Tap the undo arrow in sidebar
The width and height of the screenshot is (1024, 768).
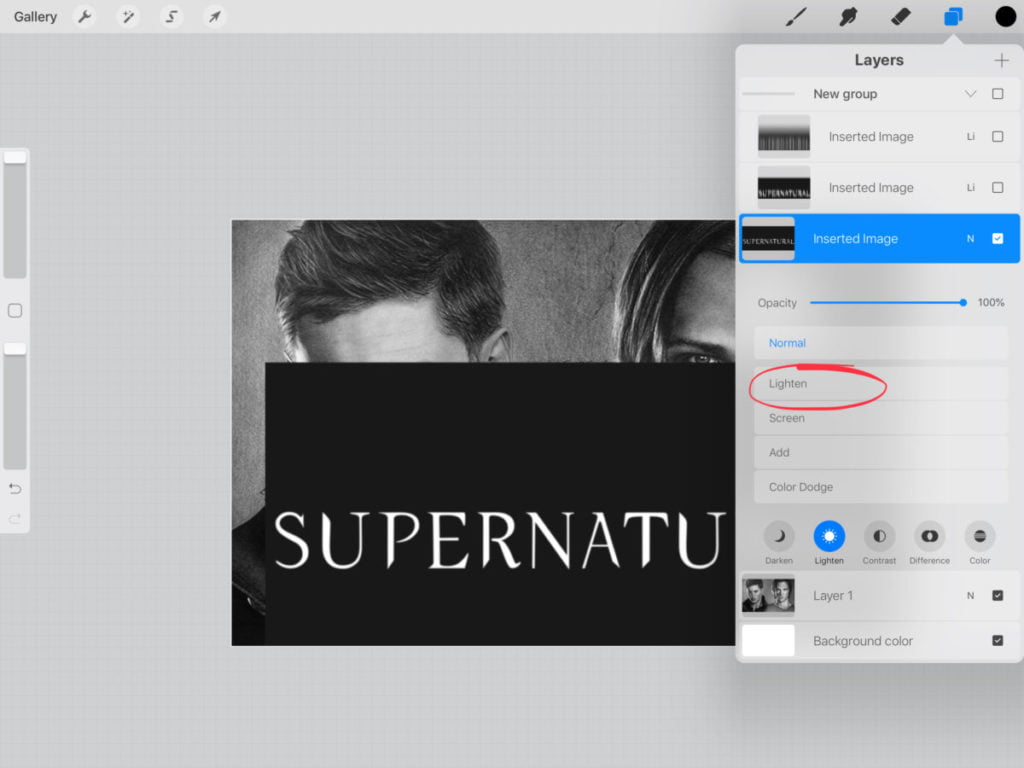(15, 489)
